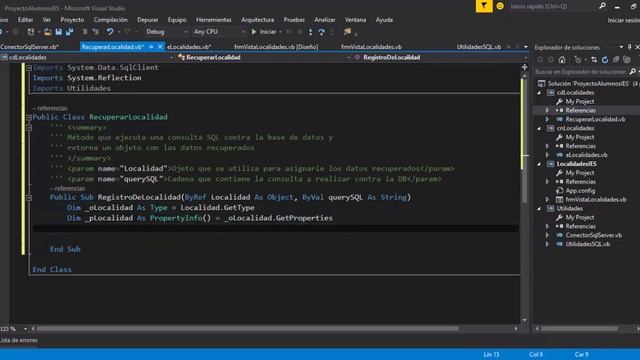
Task: Collapse the LocalidadesIES project node
Action: click(540, 164)
